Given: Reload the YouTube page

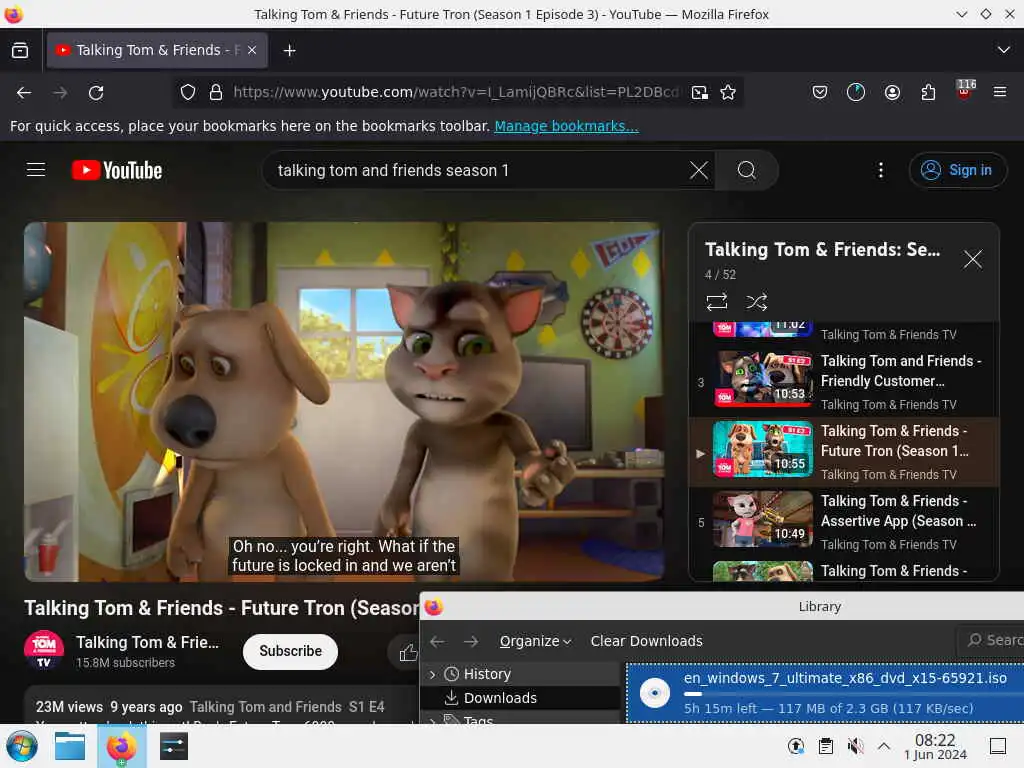Looking at the screenshot, I should 96,93.
